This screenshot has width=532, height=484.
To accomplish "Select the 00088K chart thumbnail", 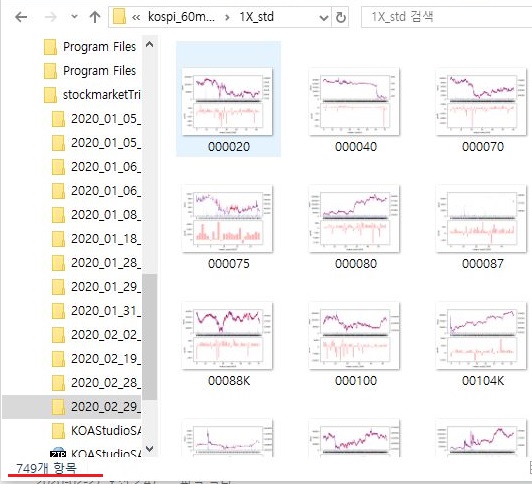I will (x=227, y=335).
